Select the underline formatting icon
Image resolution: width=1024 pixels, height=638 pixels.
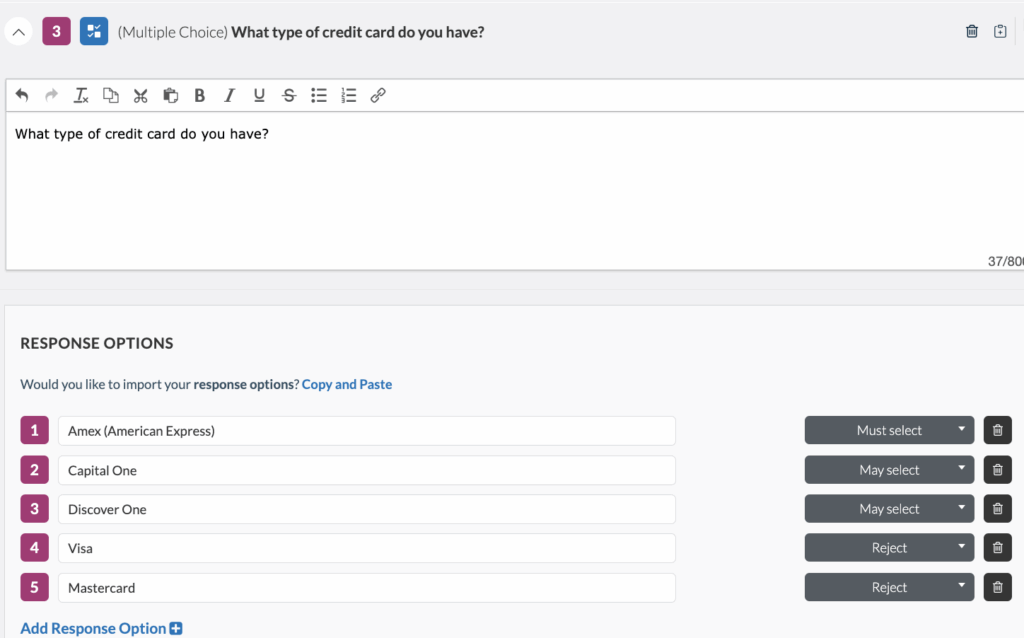(259, 95)
